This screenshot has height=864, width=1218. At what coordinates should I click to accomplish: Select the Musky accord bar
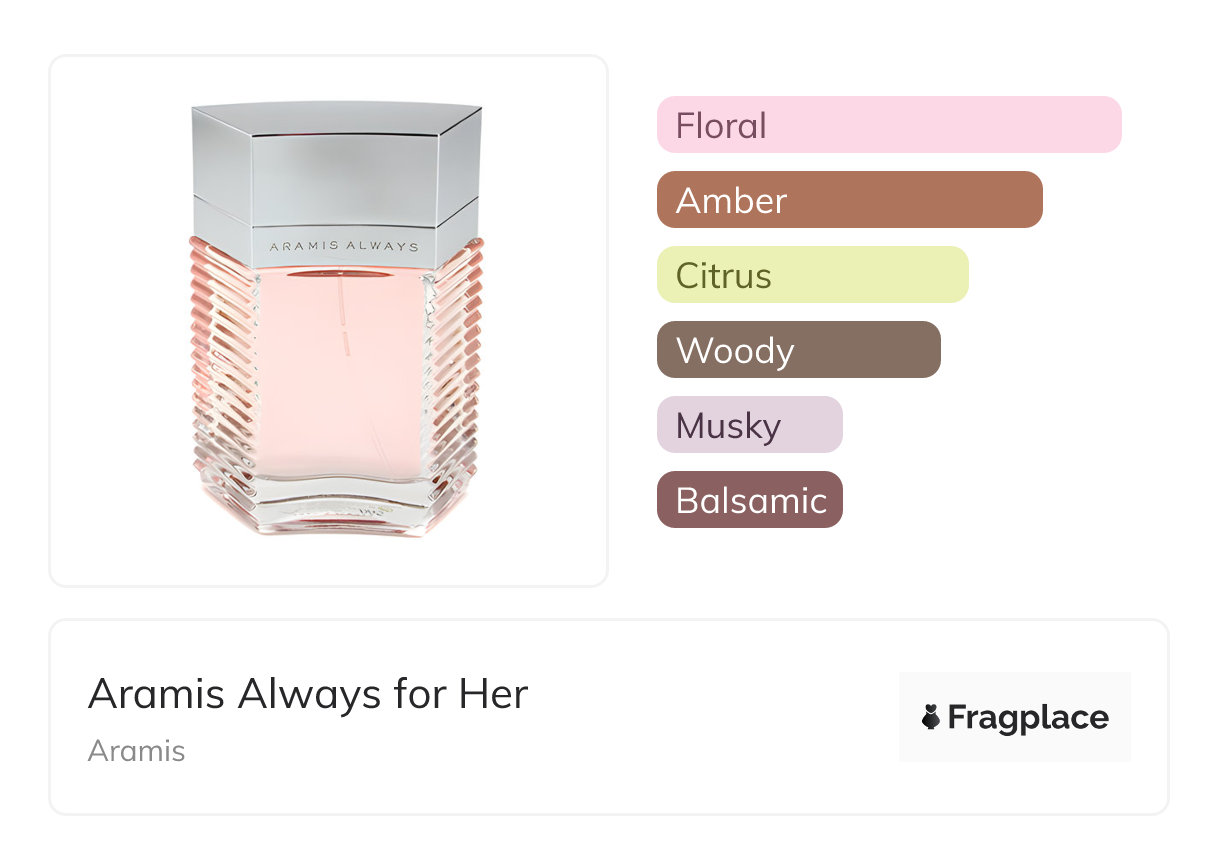pos(749,425)
